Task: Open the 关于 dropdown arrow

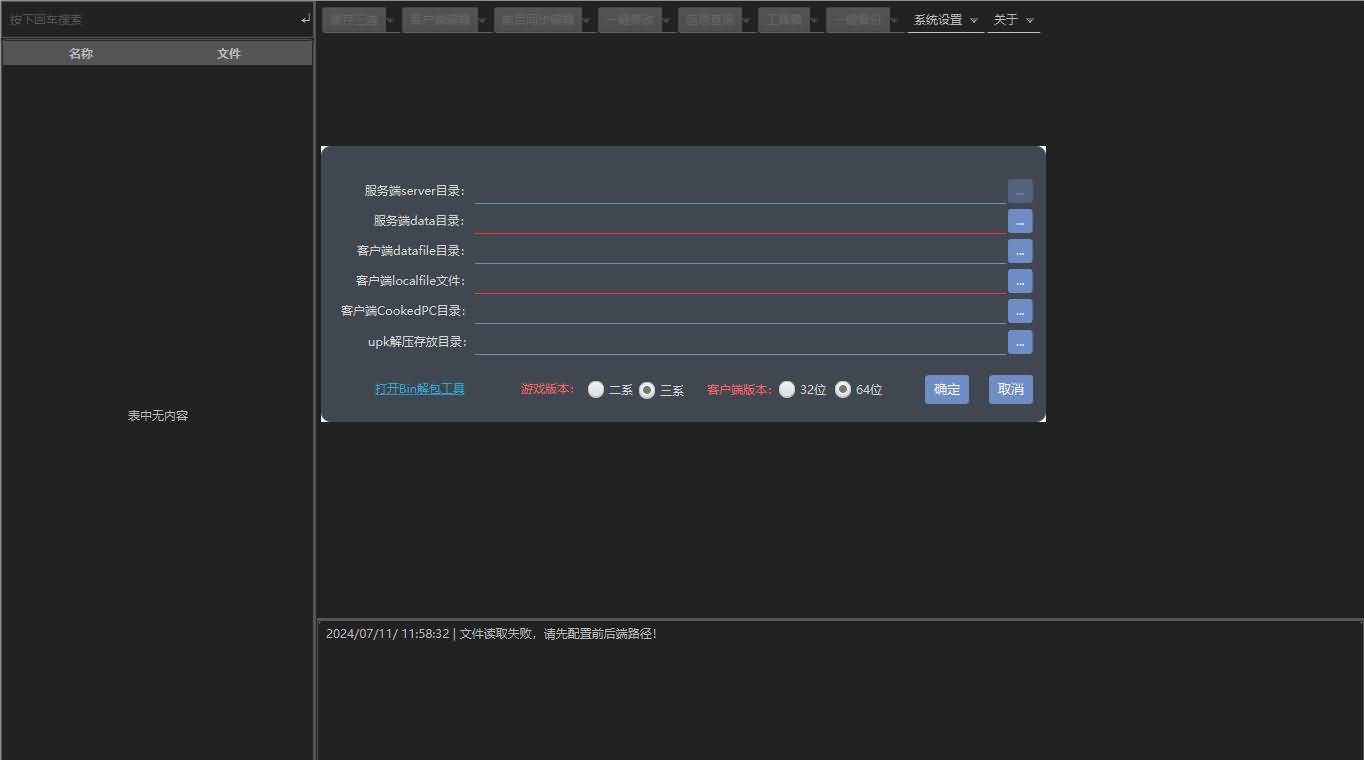Action: (1030, 19)
